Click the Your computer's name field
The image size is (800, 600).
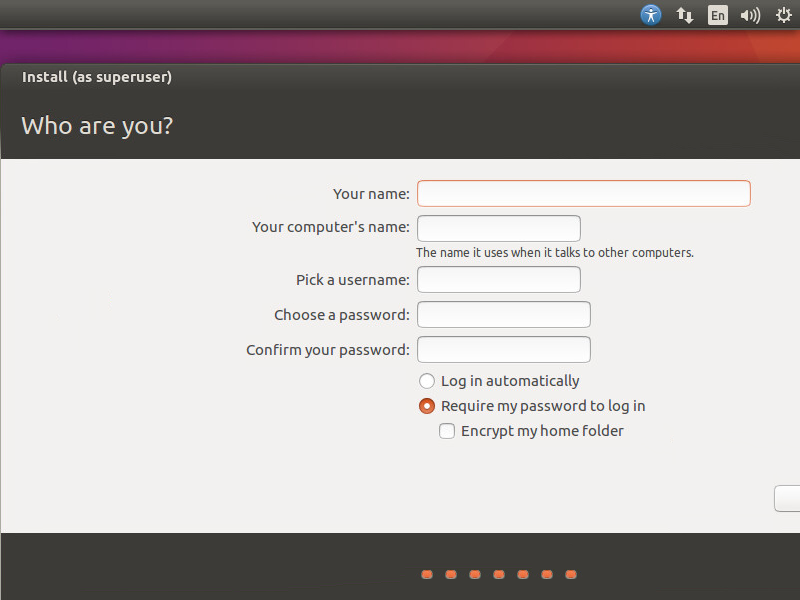(x=498, y=228)
